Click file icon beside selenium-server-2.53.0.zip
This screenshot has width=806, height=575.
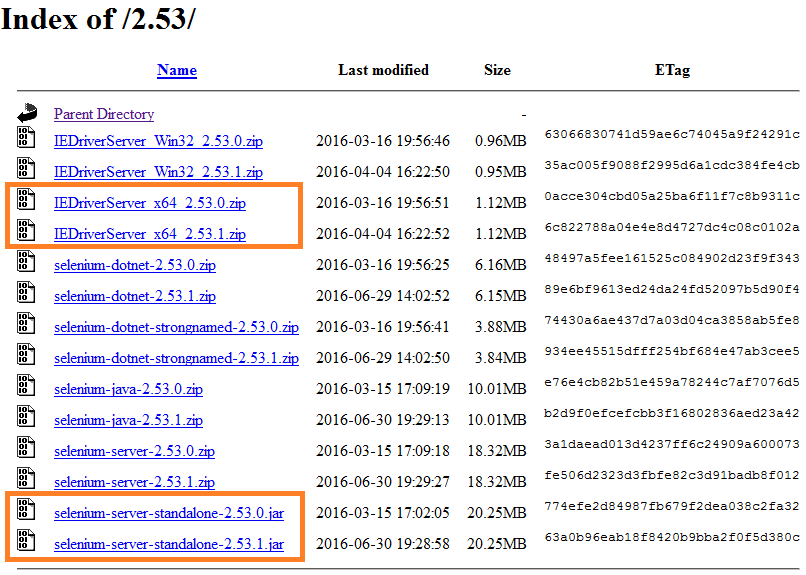26,447
